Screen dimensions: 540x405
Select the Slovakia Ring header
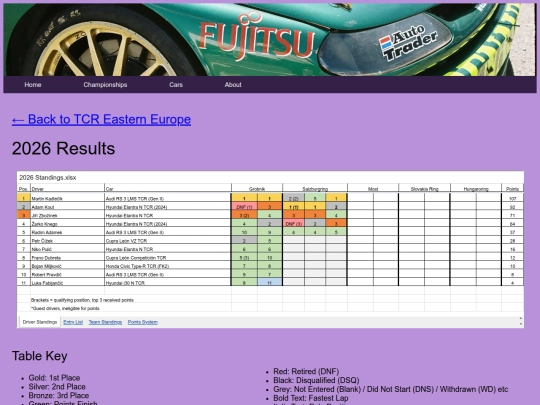pyautogui.click(x=424, y=189)
